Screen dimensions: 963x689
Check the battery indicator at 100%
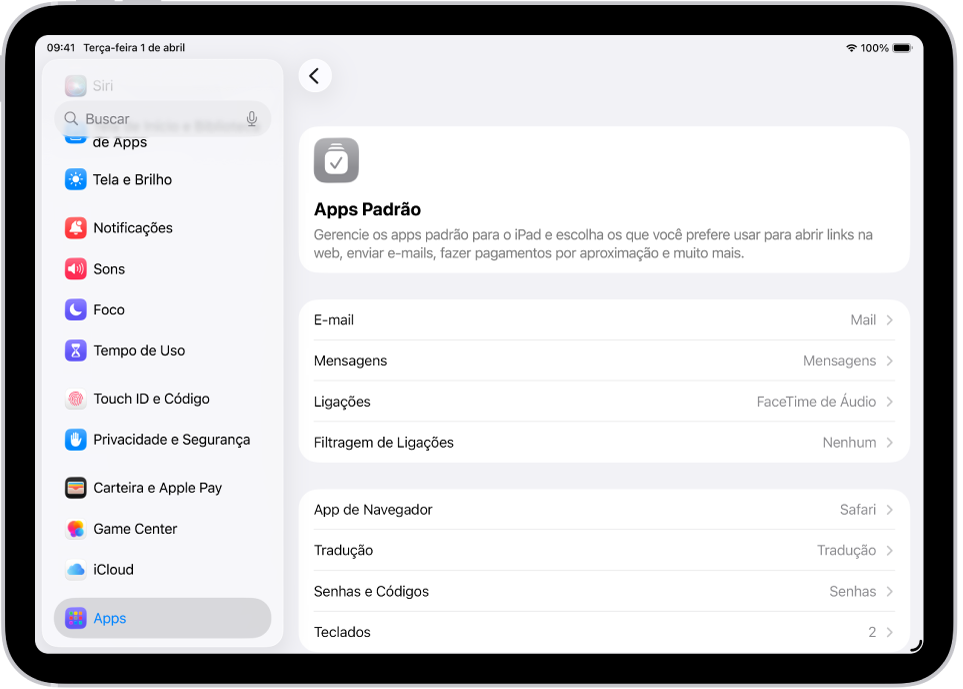point(901,46)
